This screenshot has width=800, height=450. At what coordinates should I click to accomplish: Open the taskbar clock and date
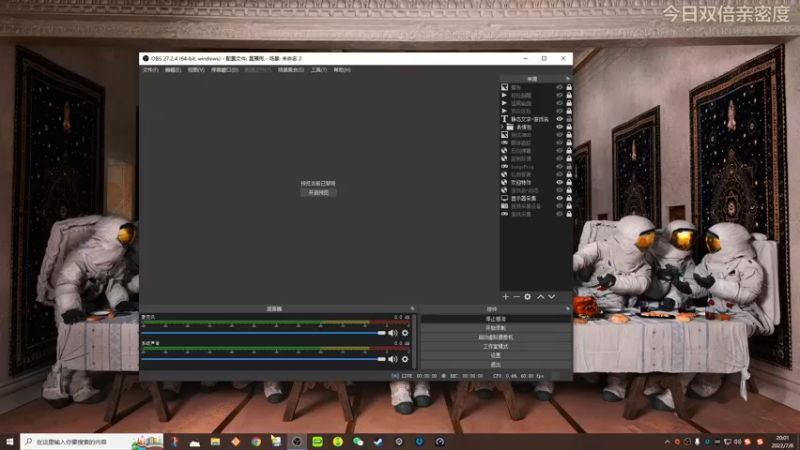tap(783, 442)
